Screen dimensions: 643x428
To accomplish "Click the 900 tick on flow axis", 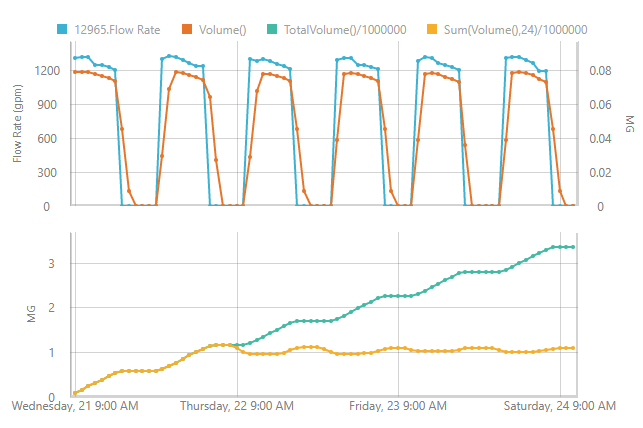I will point(48,105).
